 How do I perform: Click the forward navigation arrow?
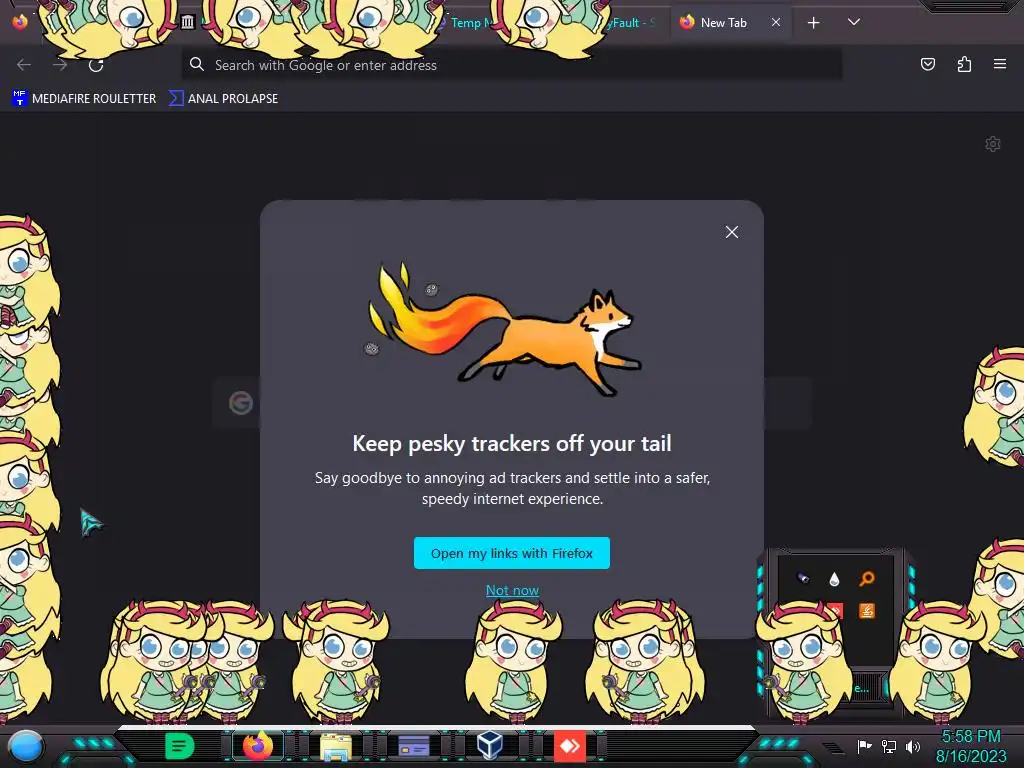(60, 65)
